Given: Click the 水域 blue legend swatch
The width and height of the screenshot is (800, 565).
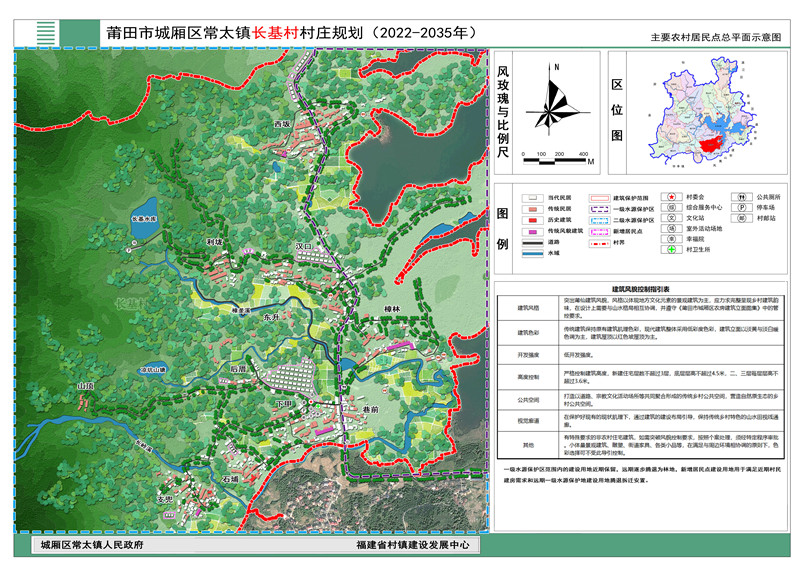Looking at the screenshot, I should [x=530, y=254].
